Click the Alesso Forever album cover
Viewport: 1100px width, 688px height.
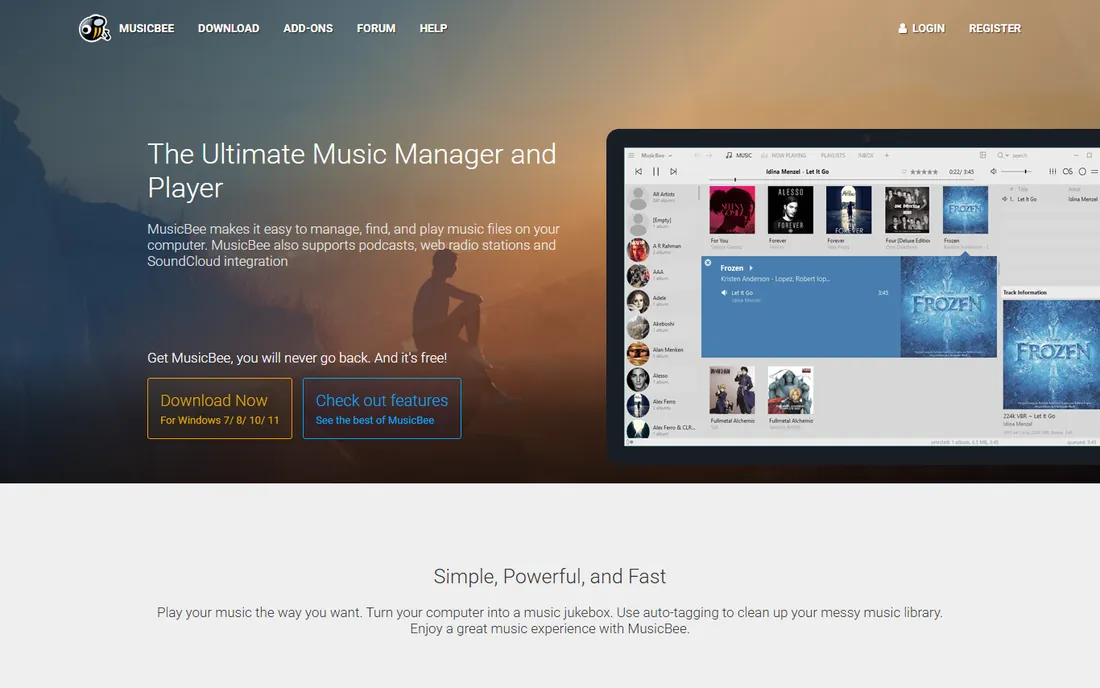(791, 210)
